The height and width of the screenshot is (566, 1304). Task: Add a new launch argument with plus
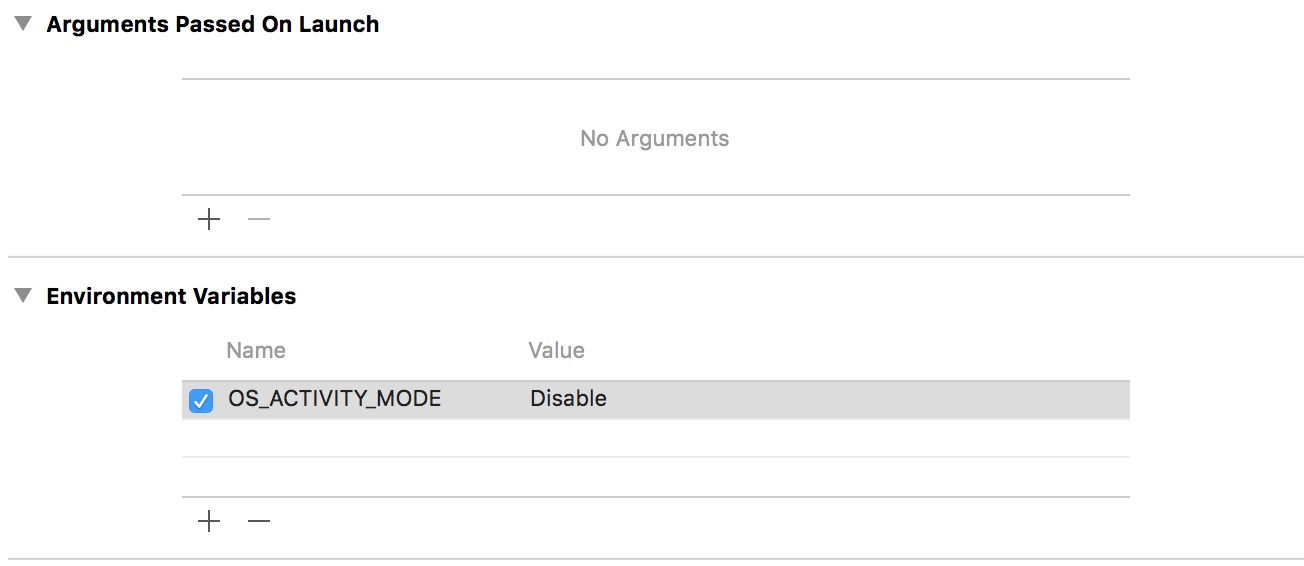[209, 220]
